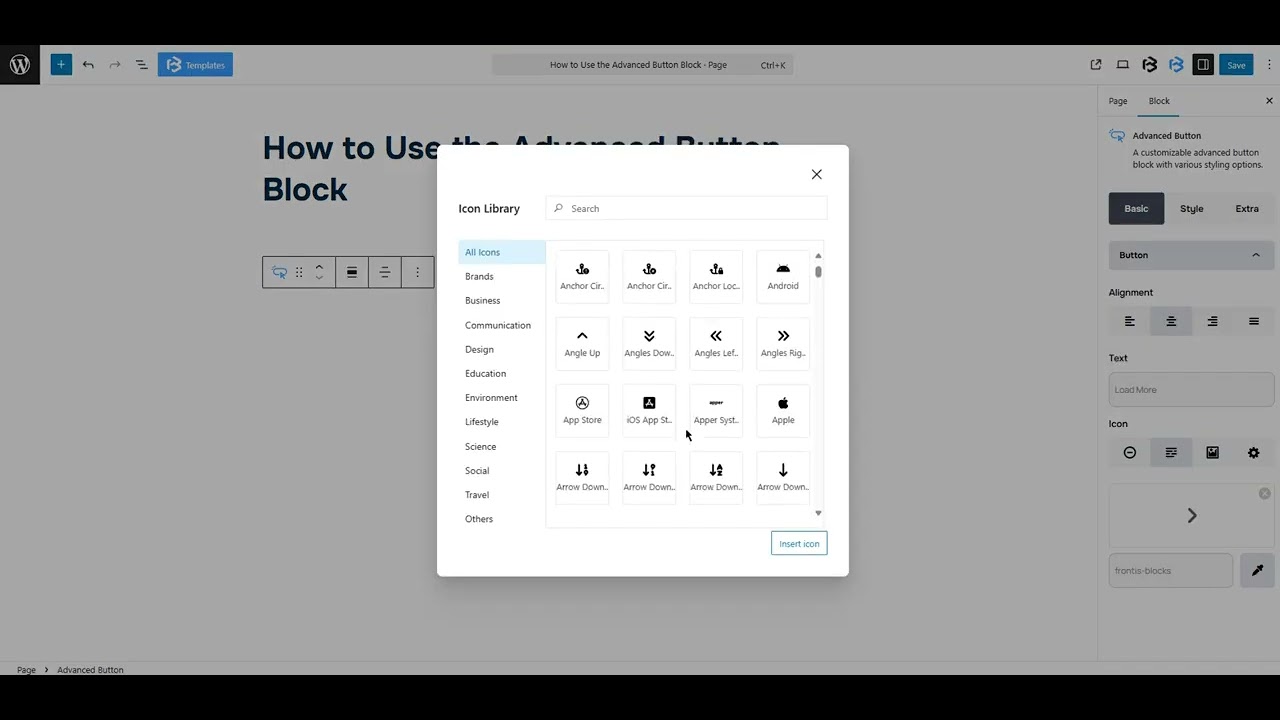Screen dimensions: 1280x720
Task: Collapse the Button settings panel
Action: click(x=1255, y=255)
